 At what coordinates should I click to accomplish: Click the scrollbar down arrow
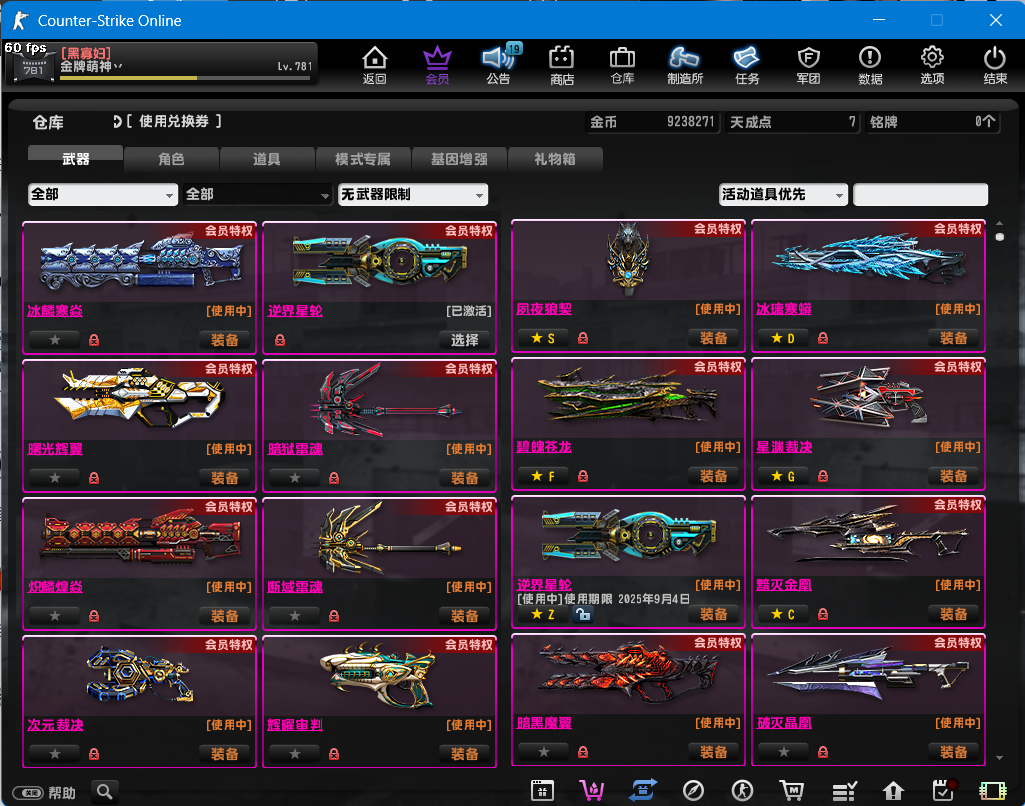pyautogui.click(x=1000, y=758)
